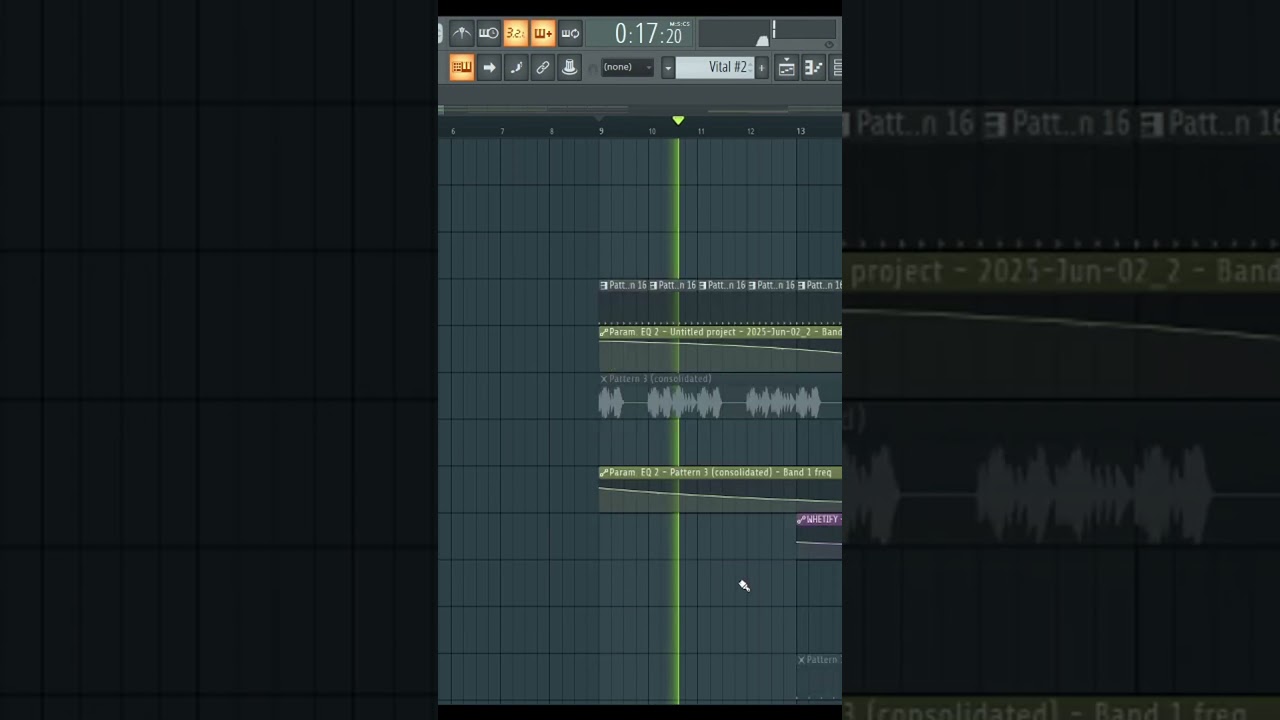This screenshot has height=720, width=1280.
Task: Toggle multilink to controllers icon
Action: click(543, 67)
